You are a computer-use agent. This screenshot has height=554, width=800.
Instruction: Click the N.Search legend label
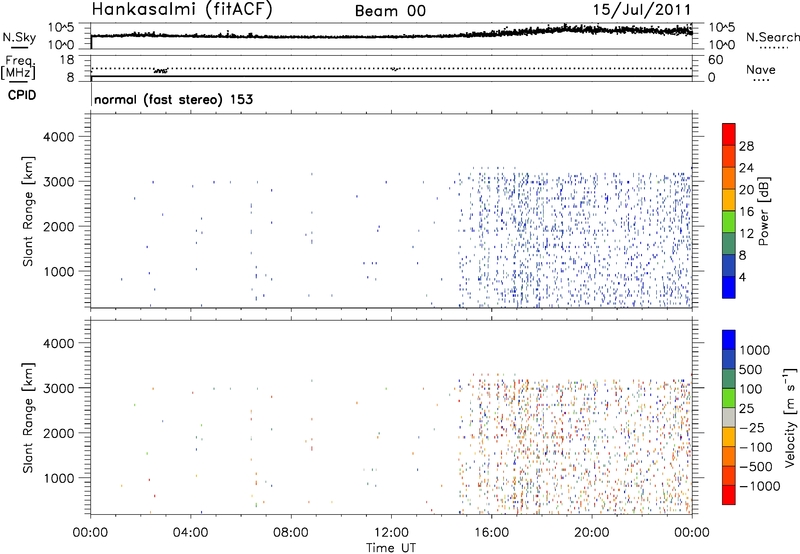[x=772, y=37]
